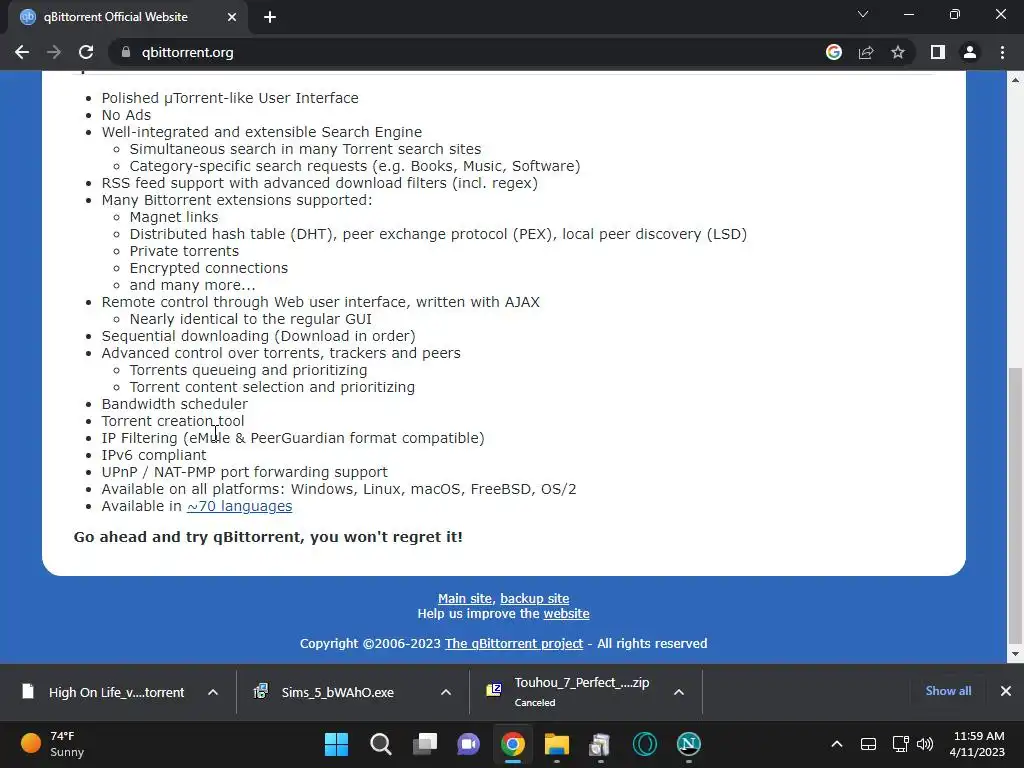The height and width of the screenshot is (768, 1024).
Task: Click the scrollbar down arrow
Action: pos(1015,654)
